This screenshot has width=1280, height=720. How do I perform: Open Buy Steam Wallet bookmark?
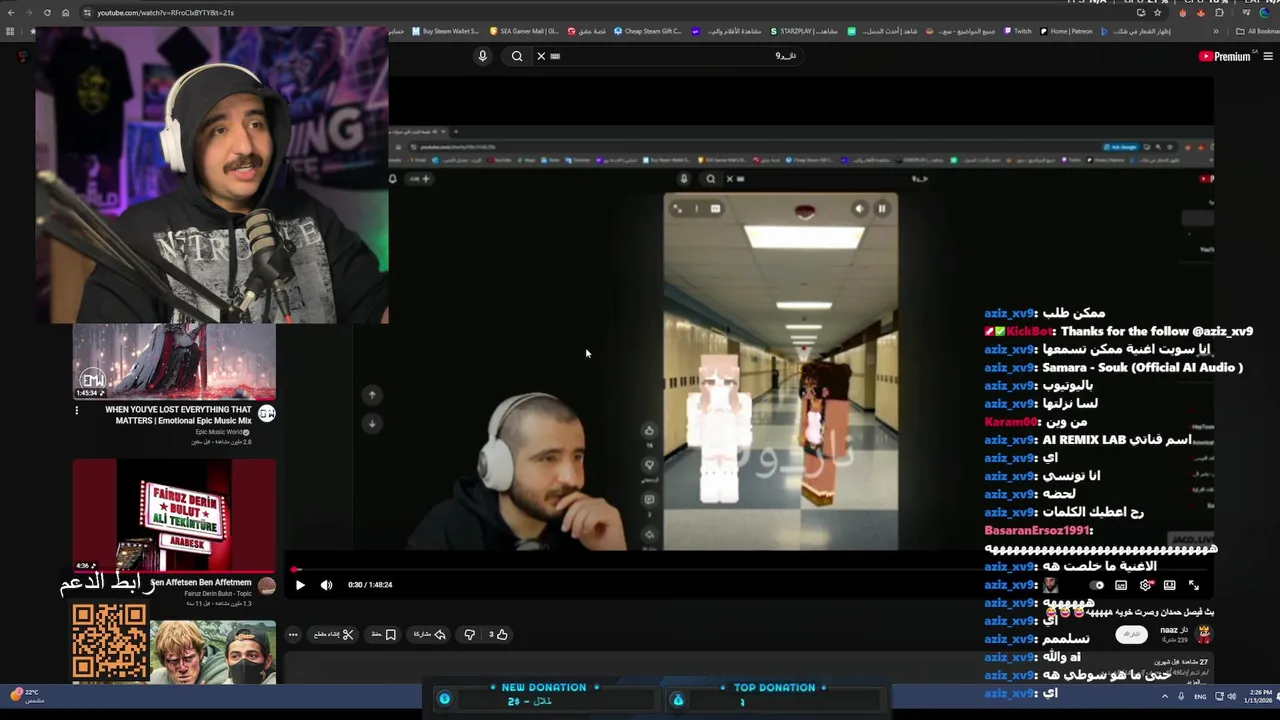tap(446, 31)
